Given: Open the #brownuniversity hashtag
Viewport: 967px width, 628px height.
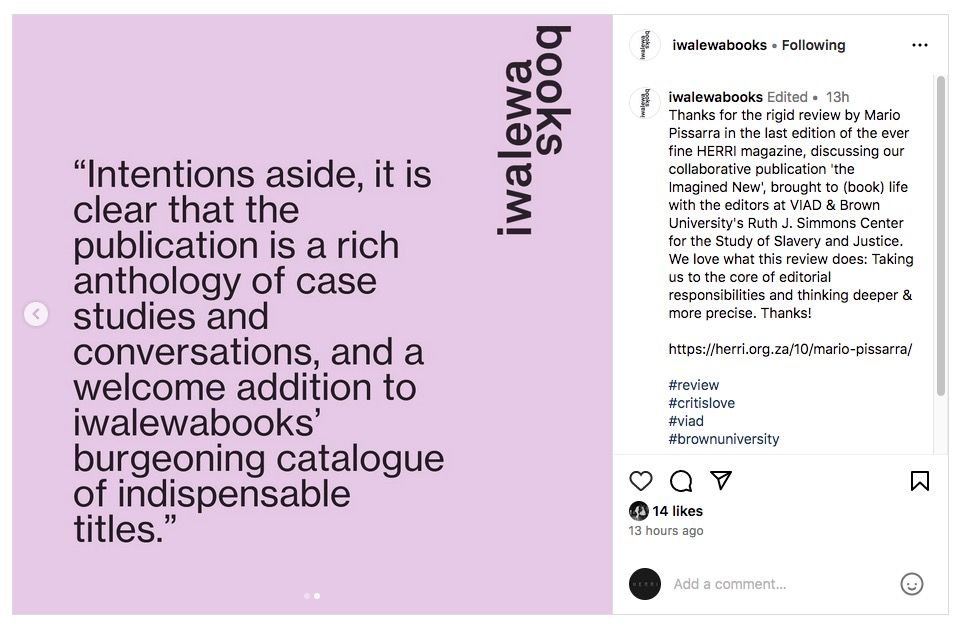Looking at the screenshot, I should [723, 439].
